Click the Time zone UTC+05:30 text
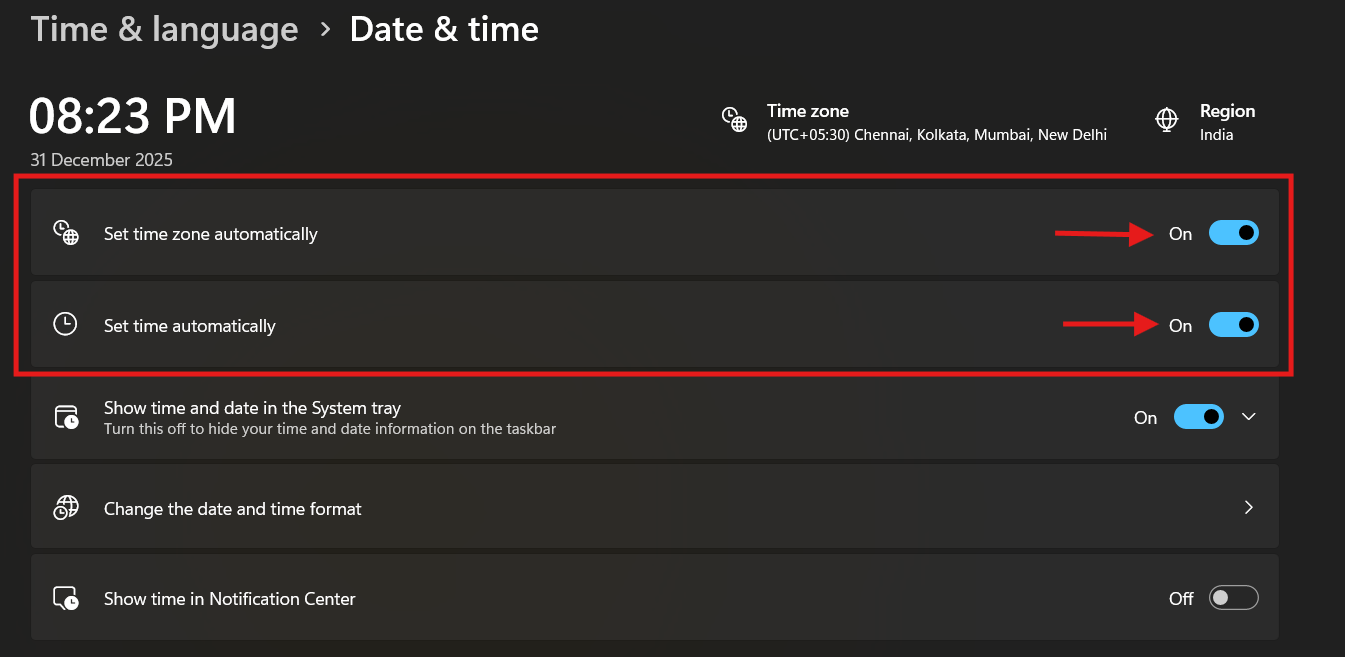1345x657 pixels. 936,135
